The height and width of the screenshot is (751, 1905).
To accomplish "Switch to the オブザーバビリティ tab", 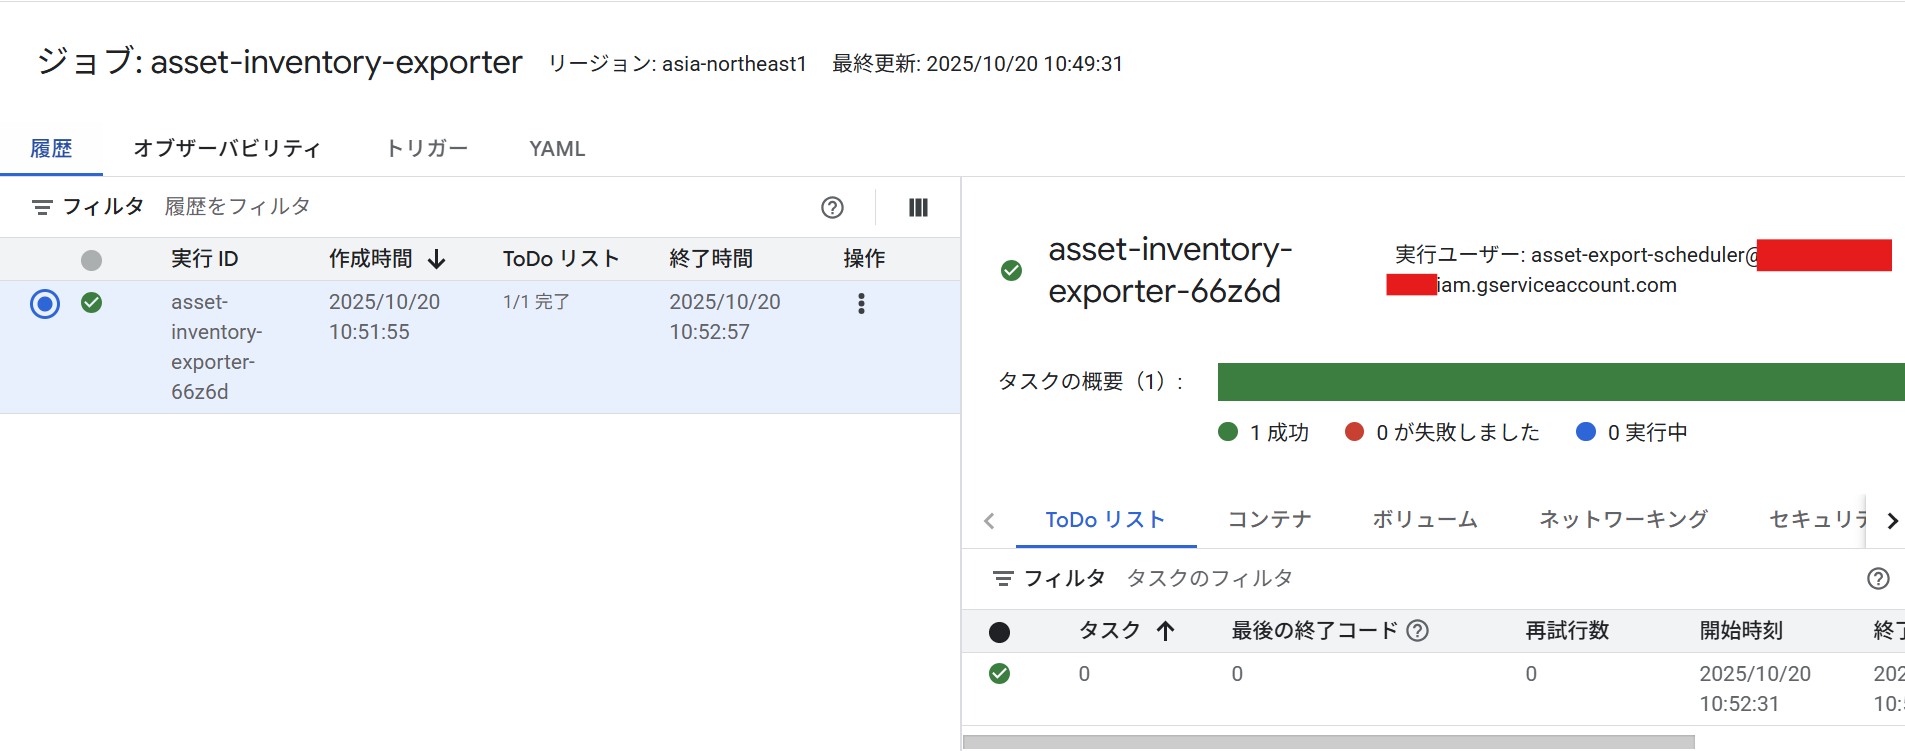I will click(x=227, y=149).
